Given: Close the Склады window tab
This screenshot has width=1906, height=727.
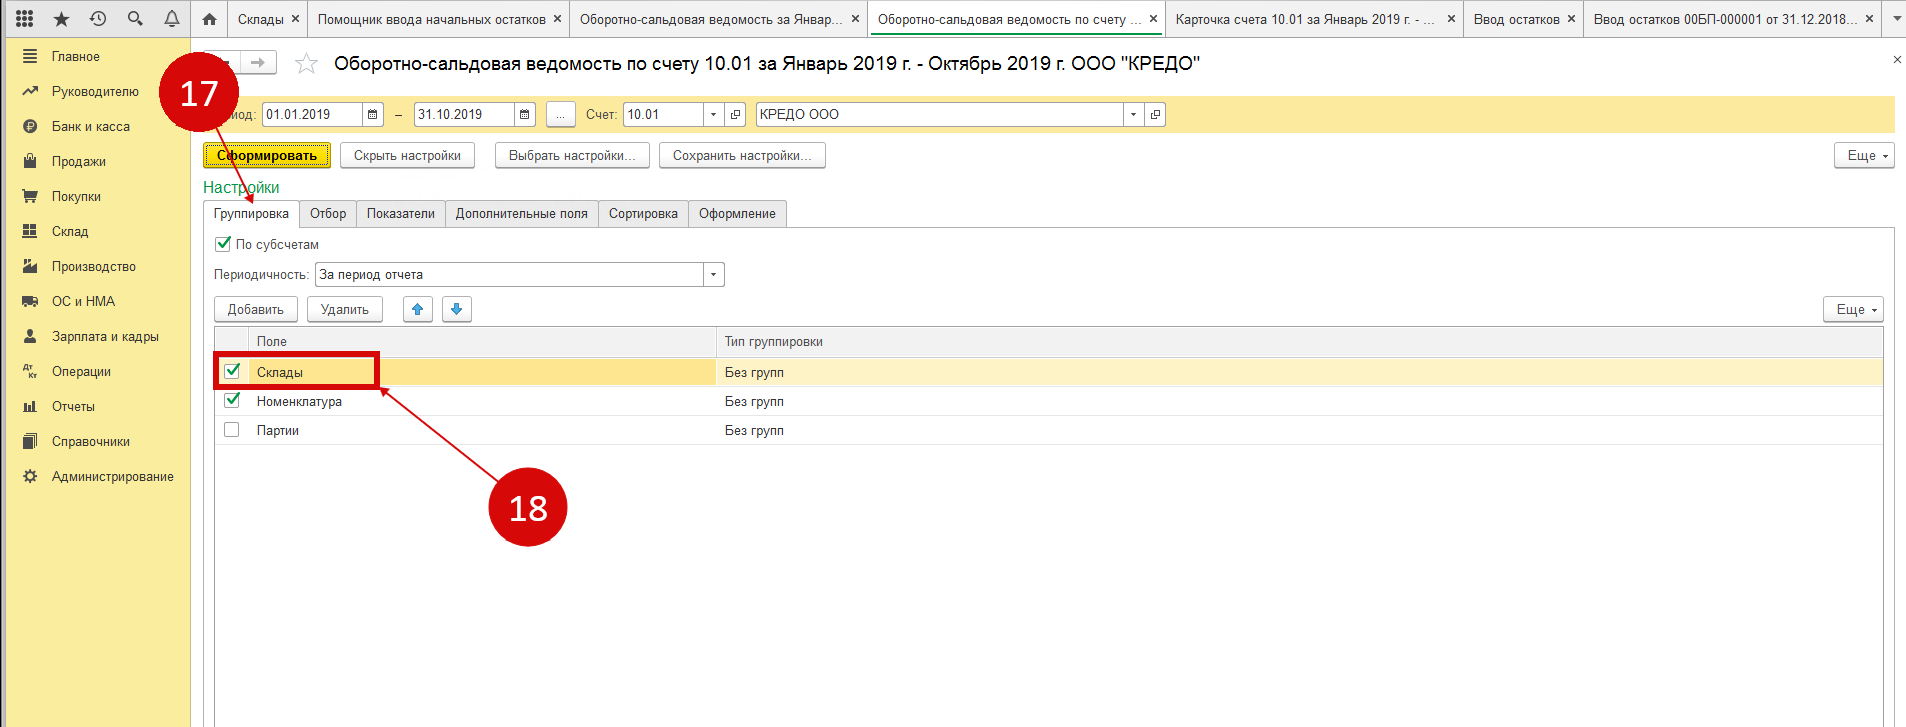Looking at the screenshot, I should tap(295, 19).
